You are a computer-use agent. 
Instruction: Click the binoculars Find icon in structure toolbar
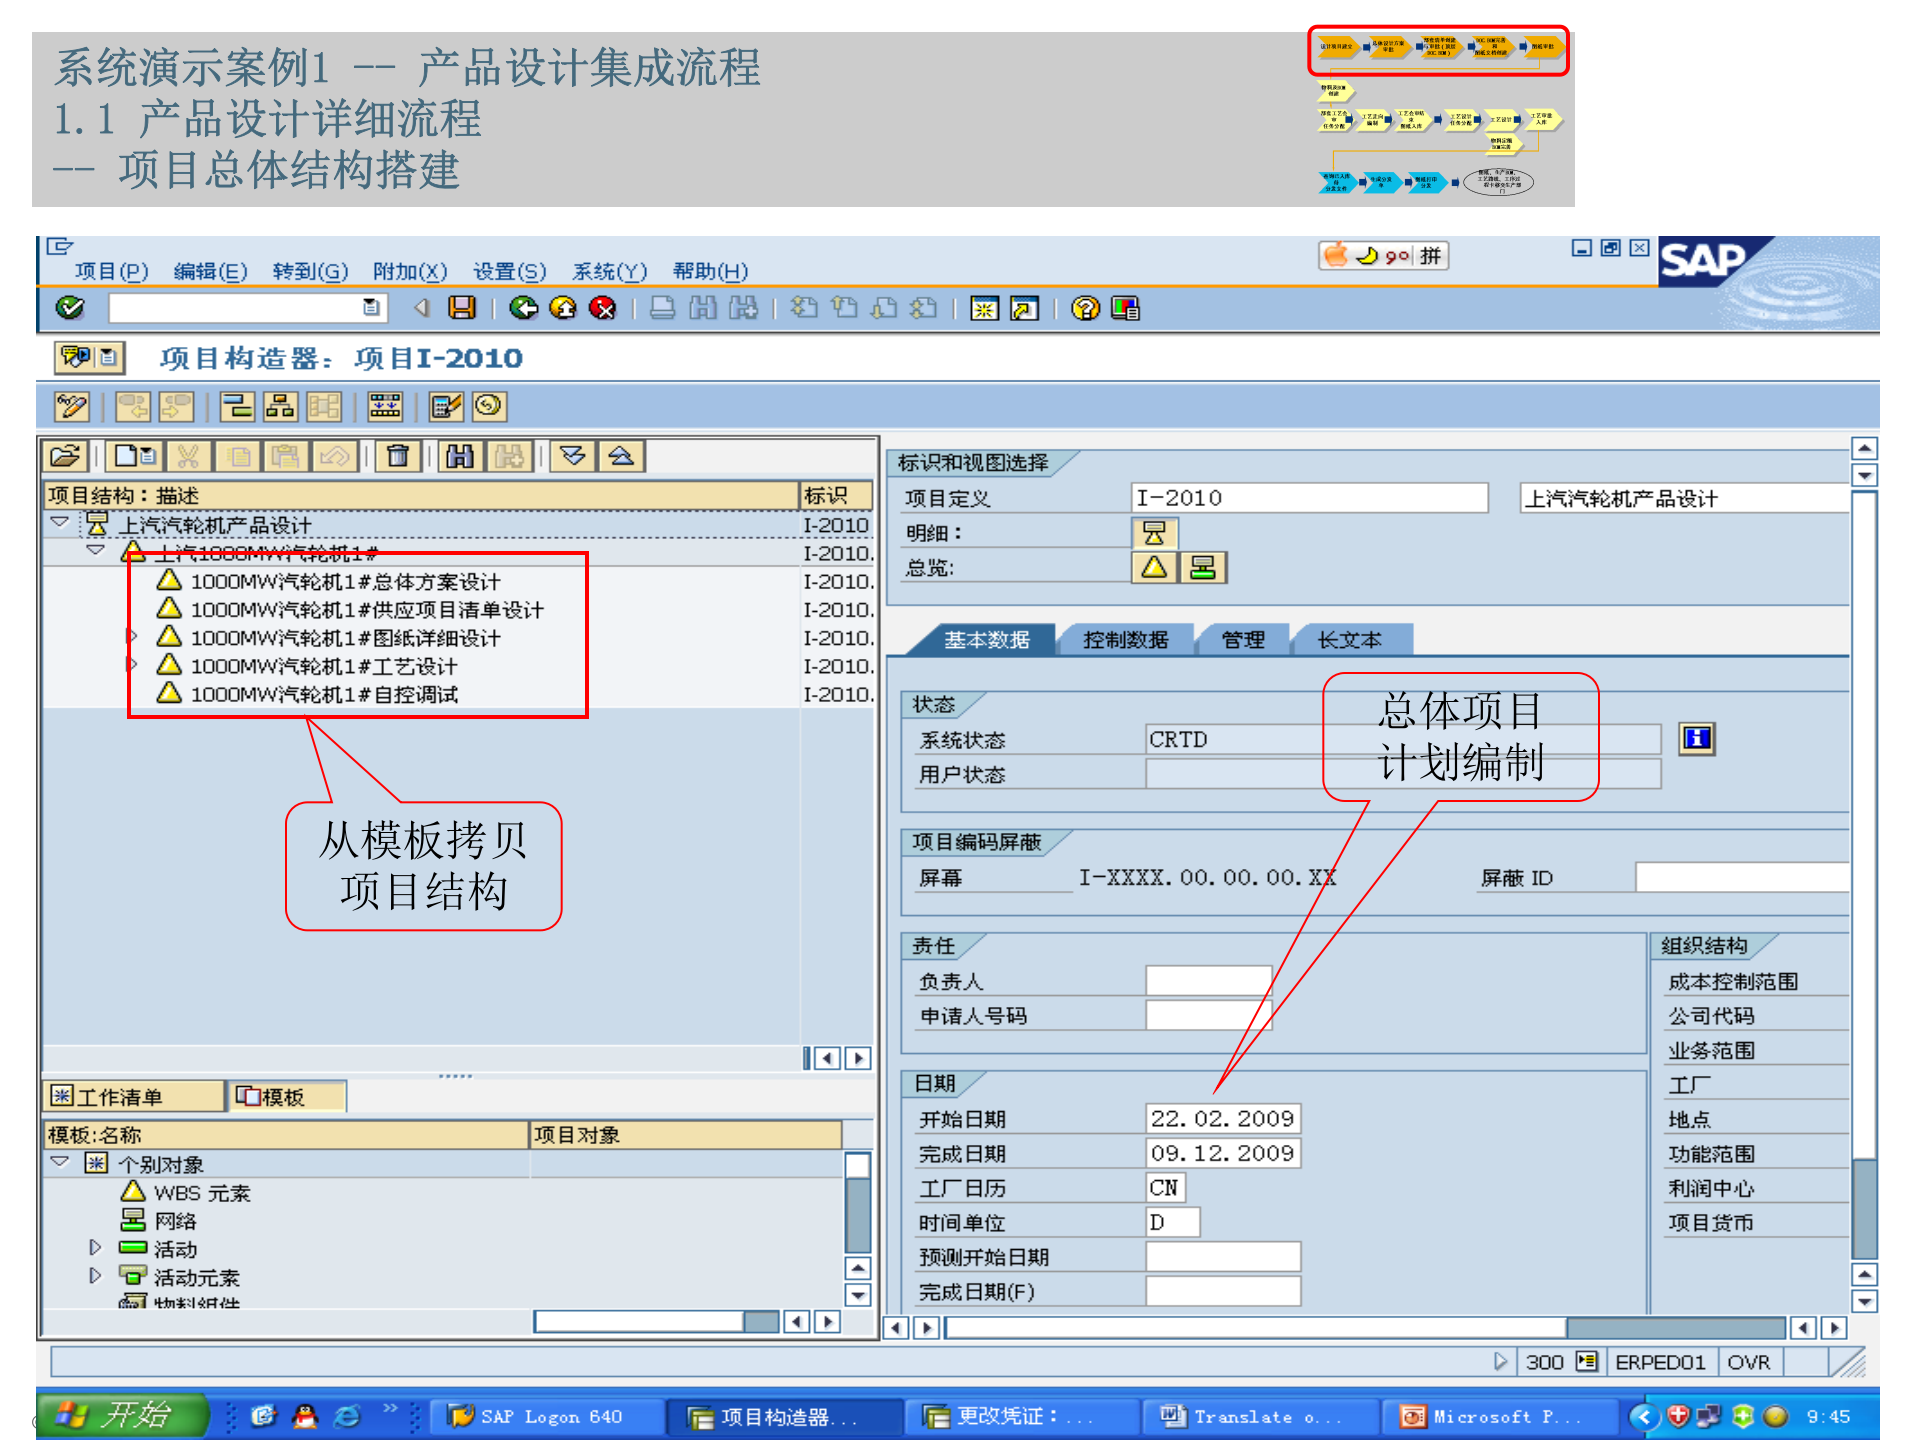point(458,456)
